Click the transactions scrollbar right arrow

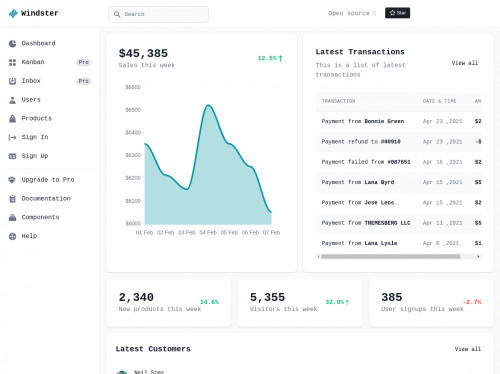point(478,256)
